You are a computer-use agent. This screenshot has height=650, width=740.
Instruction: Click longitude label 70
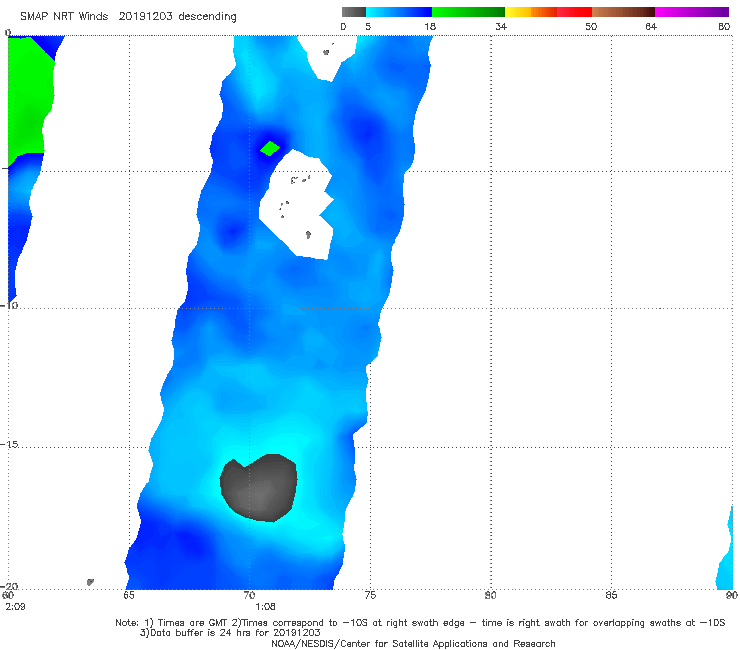(249, 595)
